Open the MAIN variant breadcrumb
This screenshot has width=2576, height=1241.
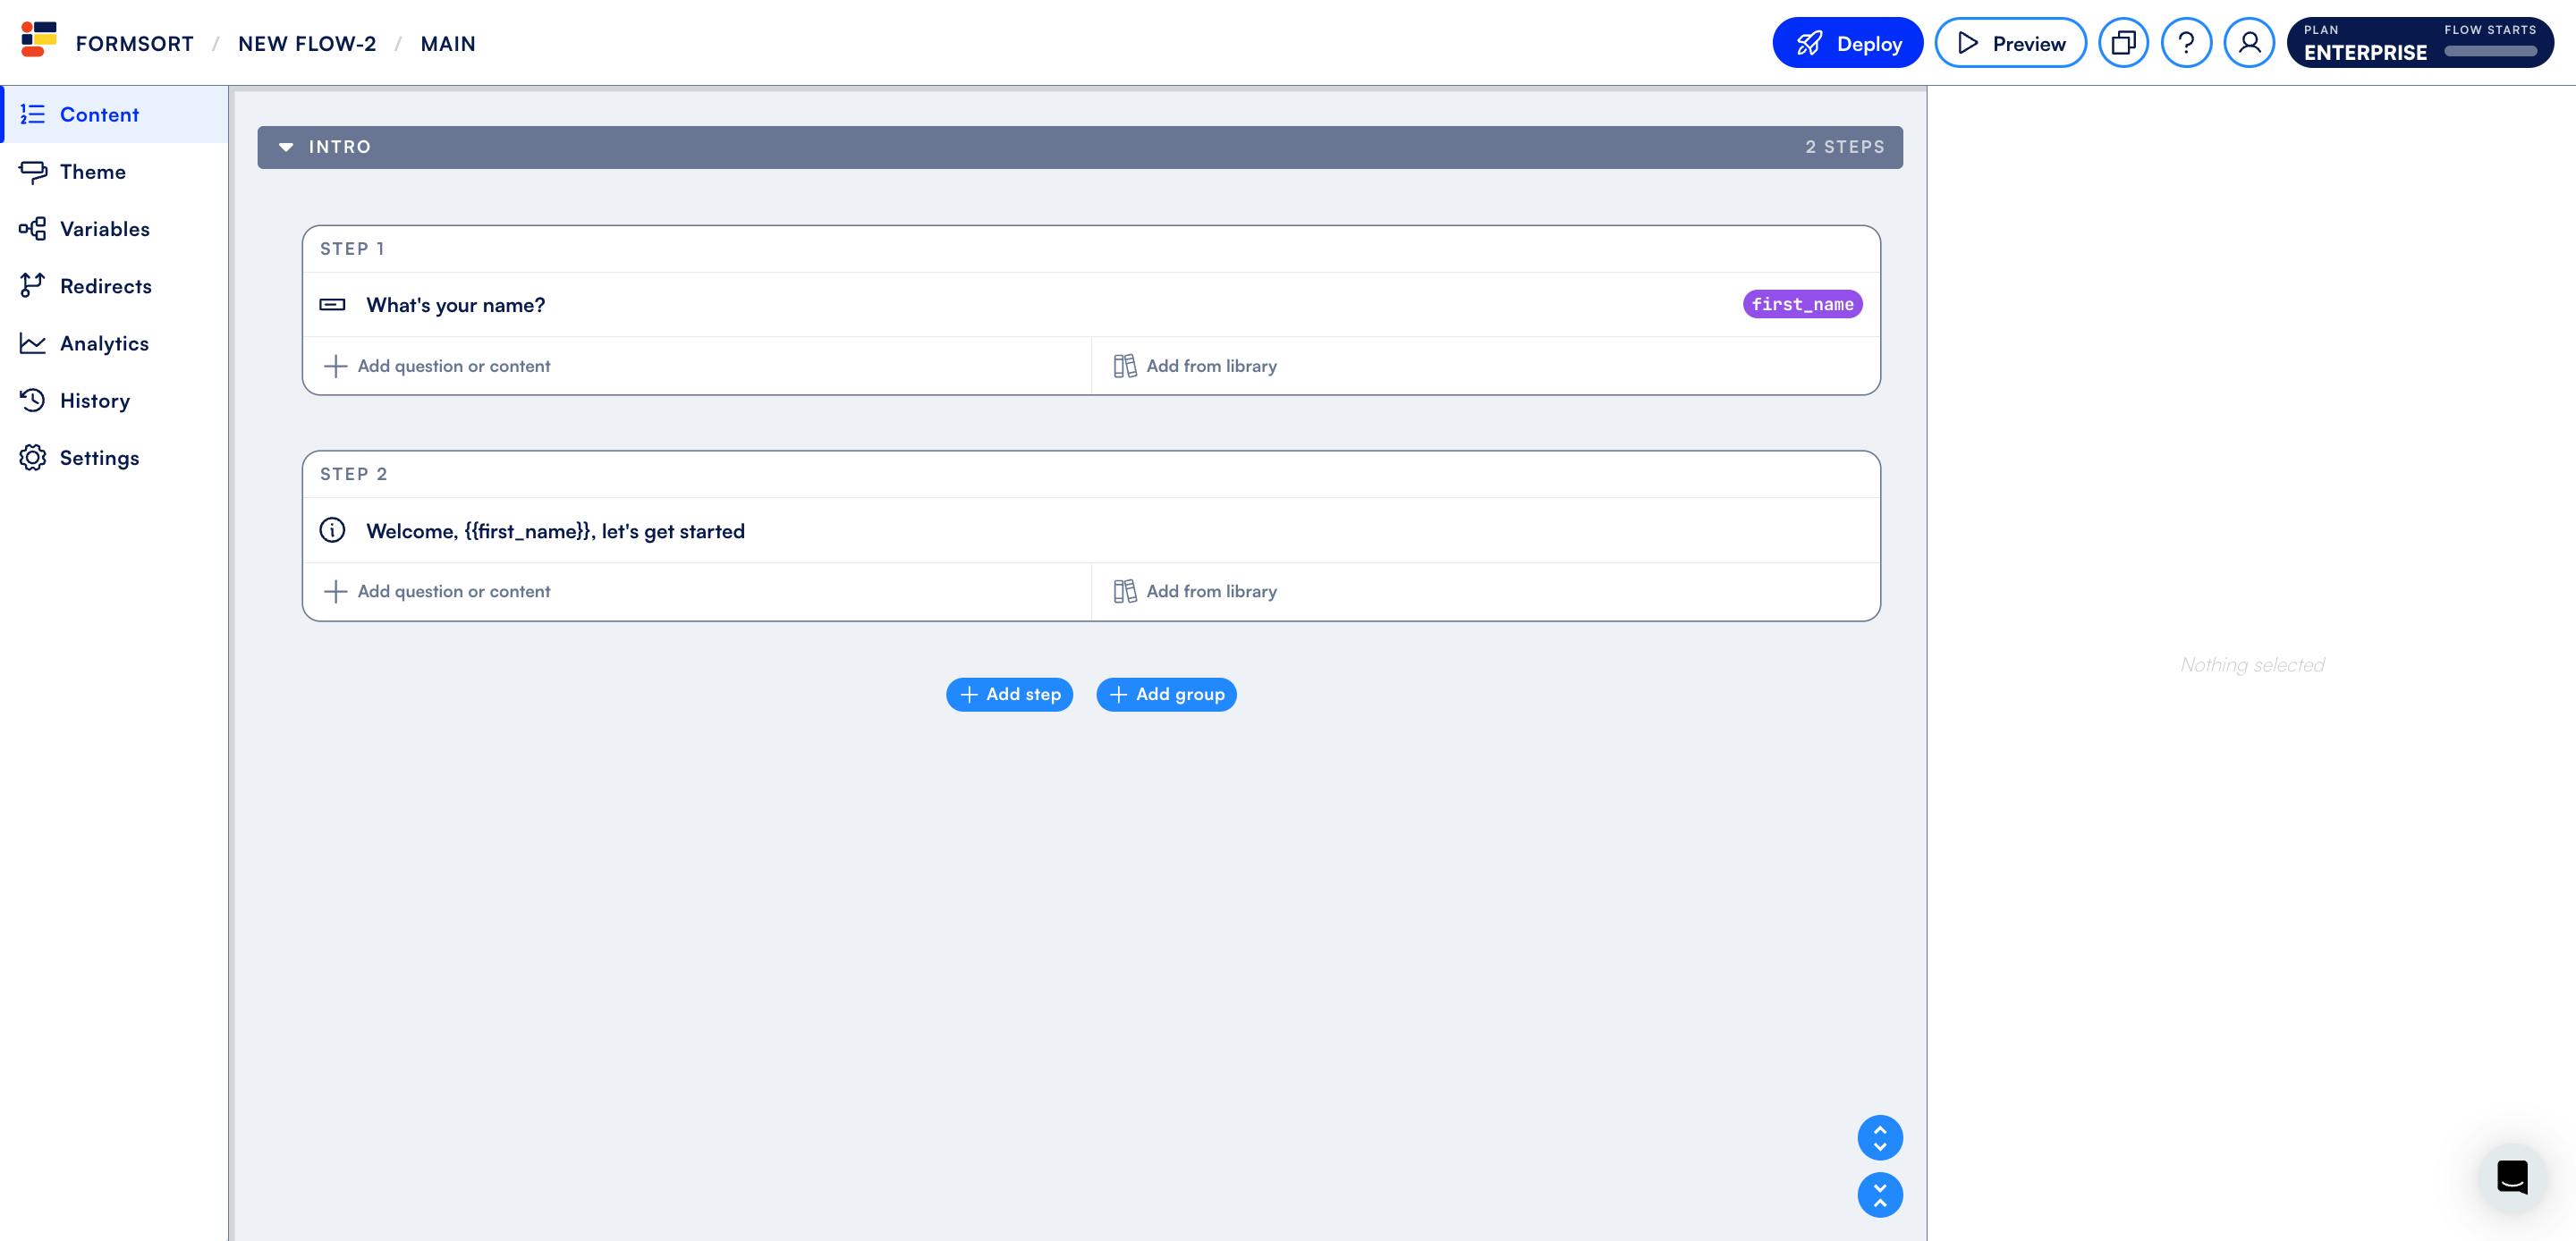[448, 44]
